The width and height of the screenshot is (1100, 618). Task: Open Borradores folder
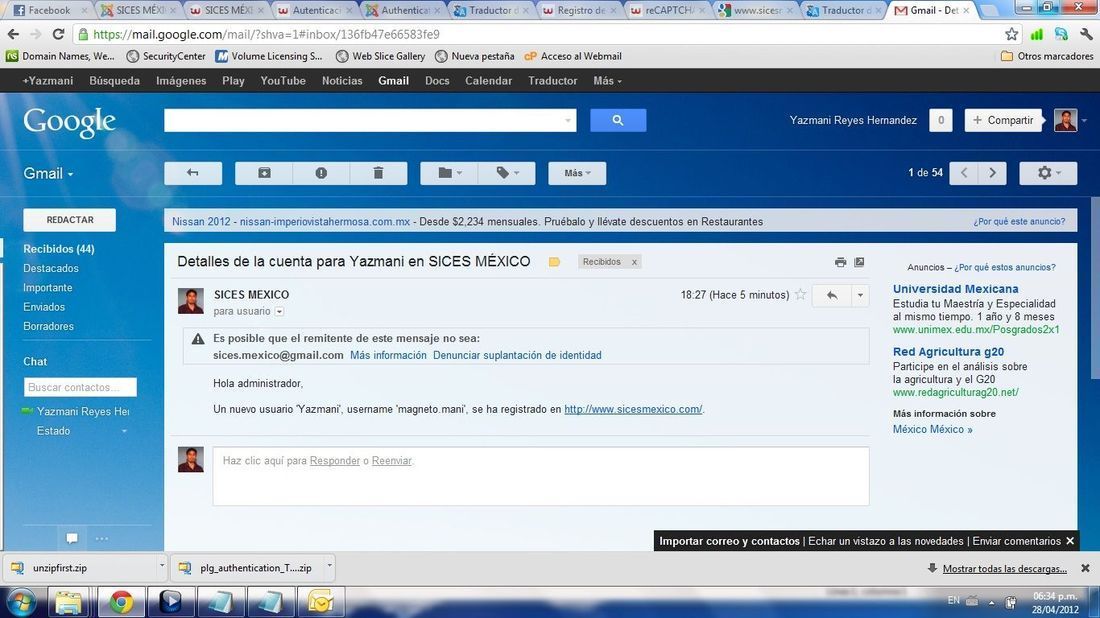pos(48,326)
